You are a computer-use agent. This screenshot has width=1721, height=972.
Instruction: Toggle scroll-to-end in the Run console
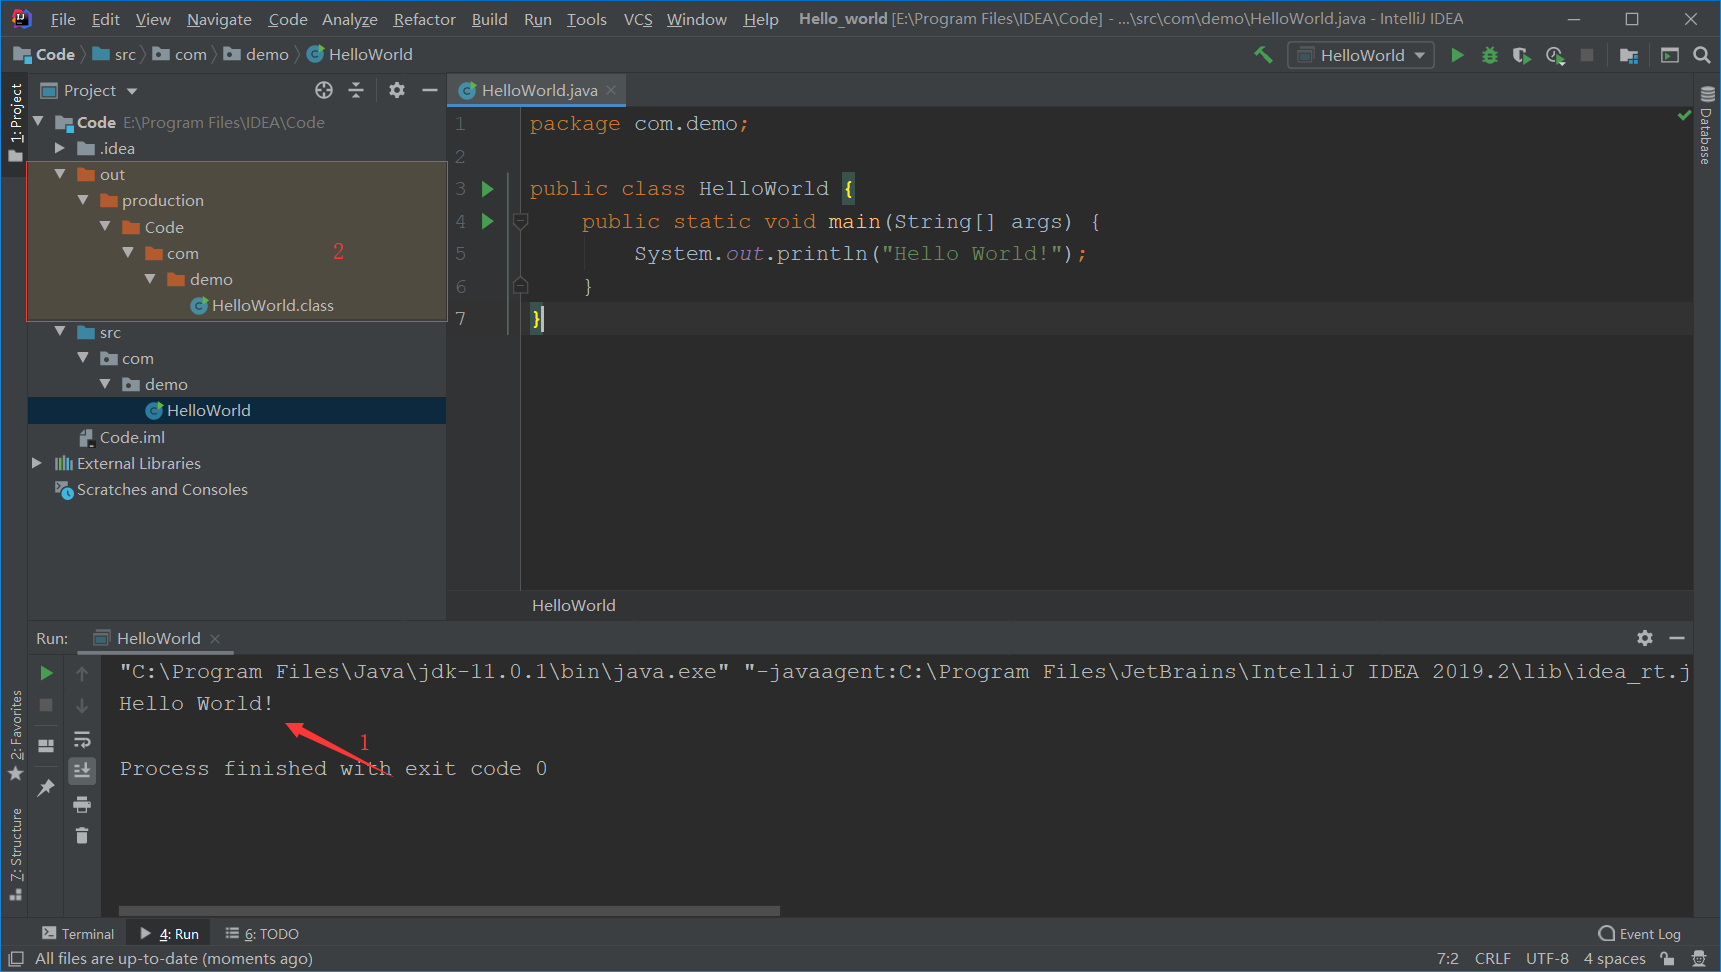(82, 771)
